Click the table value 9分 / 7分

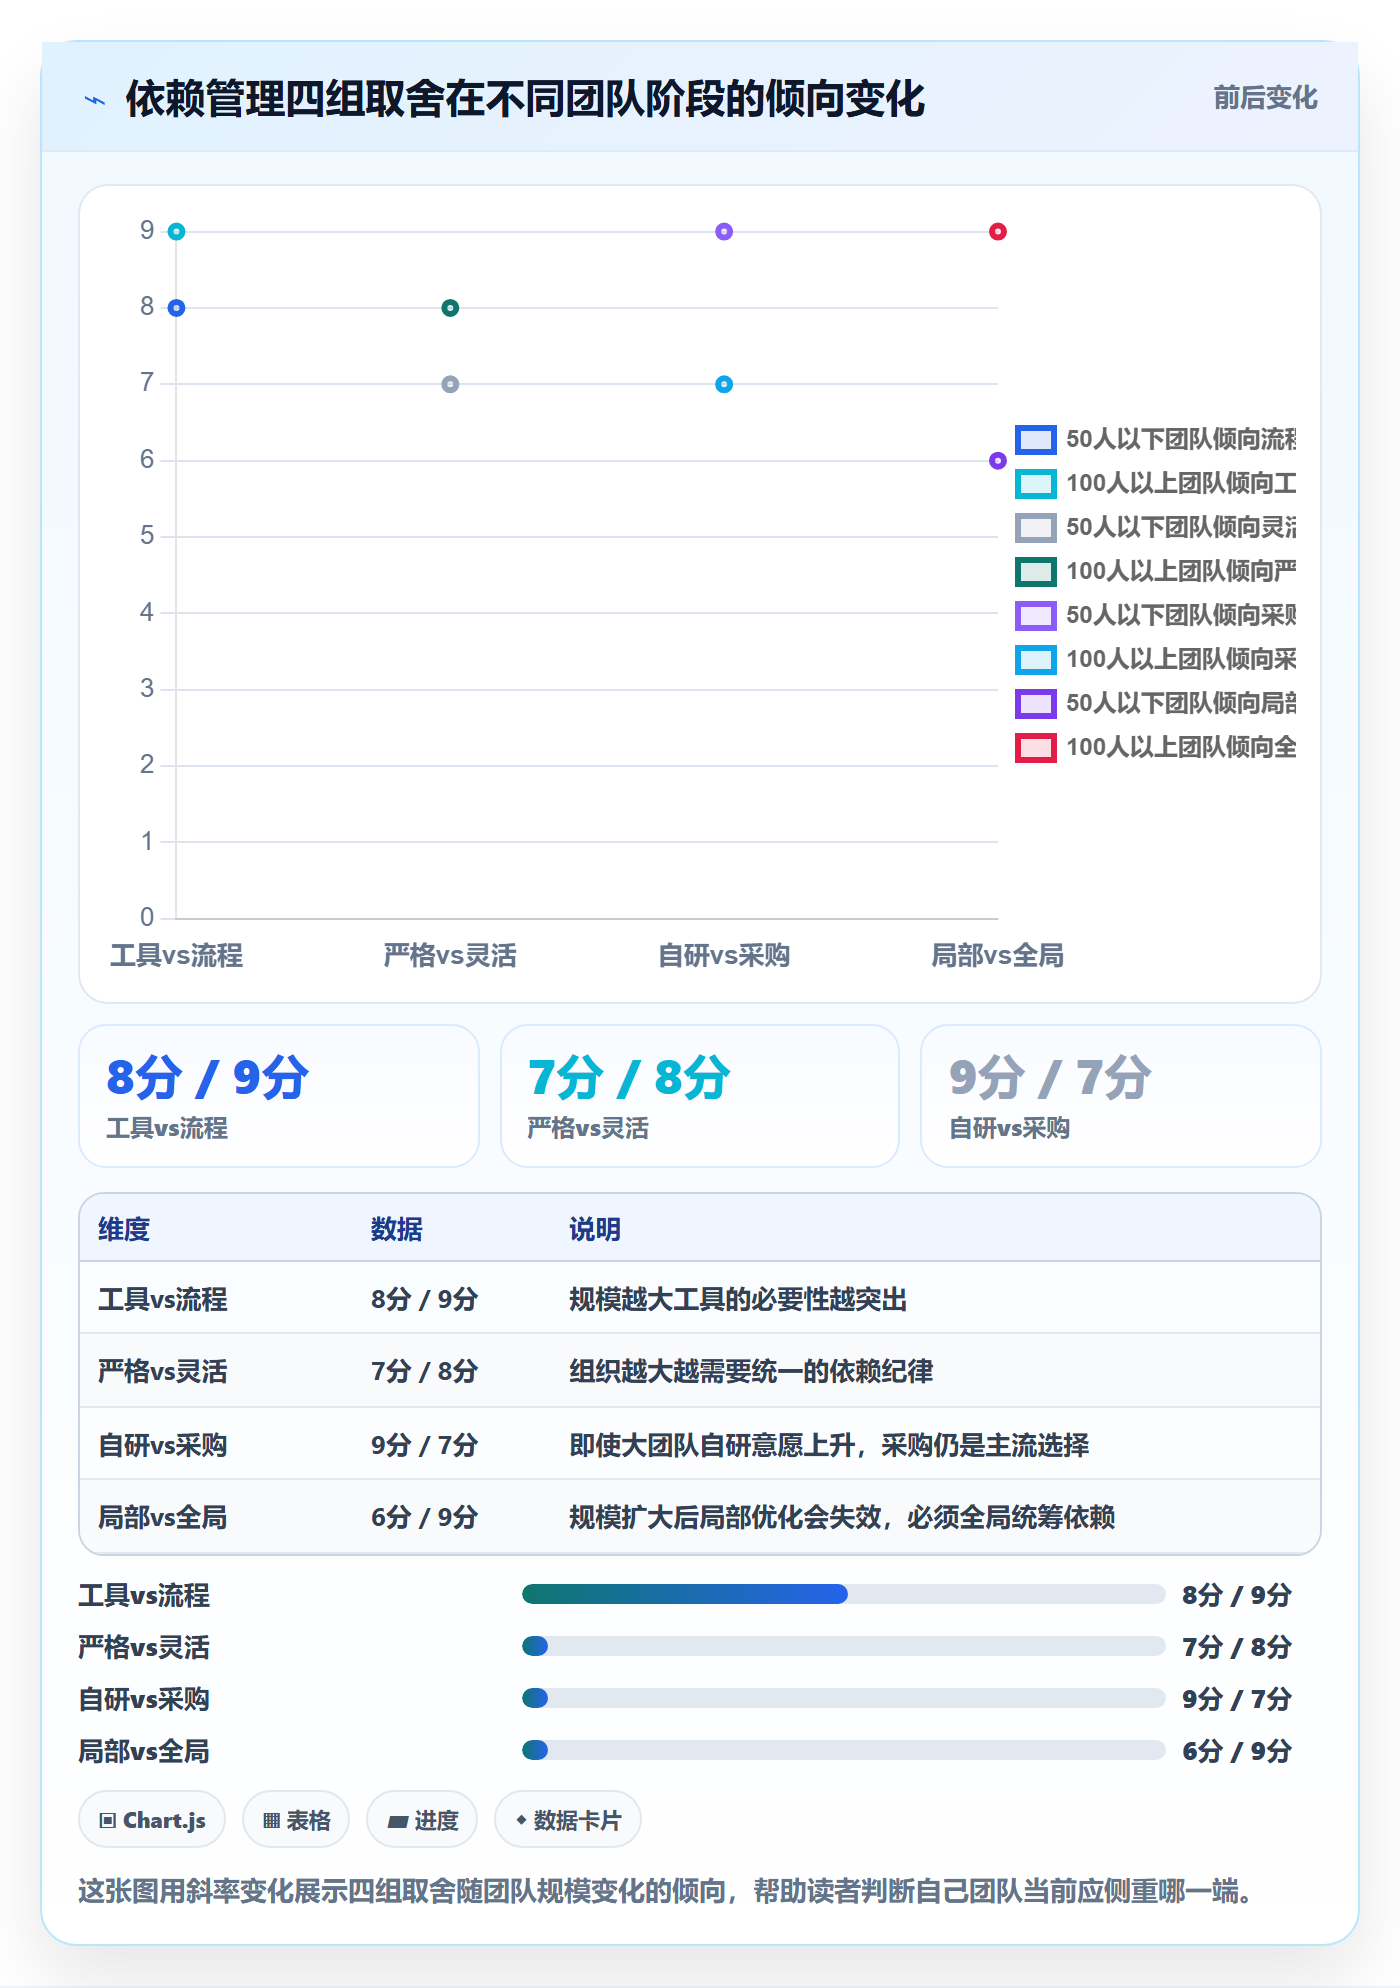424,1445
